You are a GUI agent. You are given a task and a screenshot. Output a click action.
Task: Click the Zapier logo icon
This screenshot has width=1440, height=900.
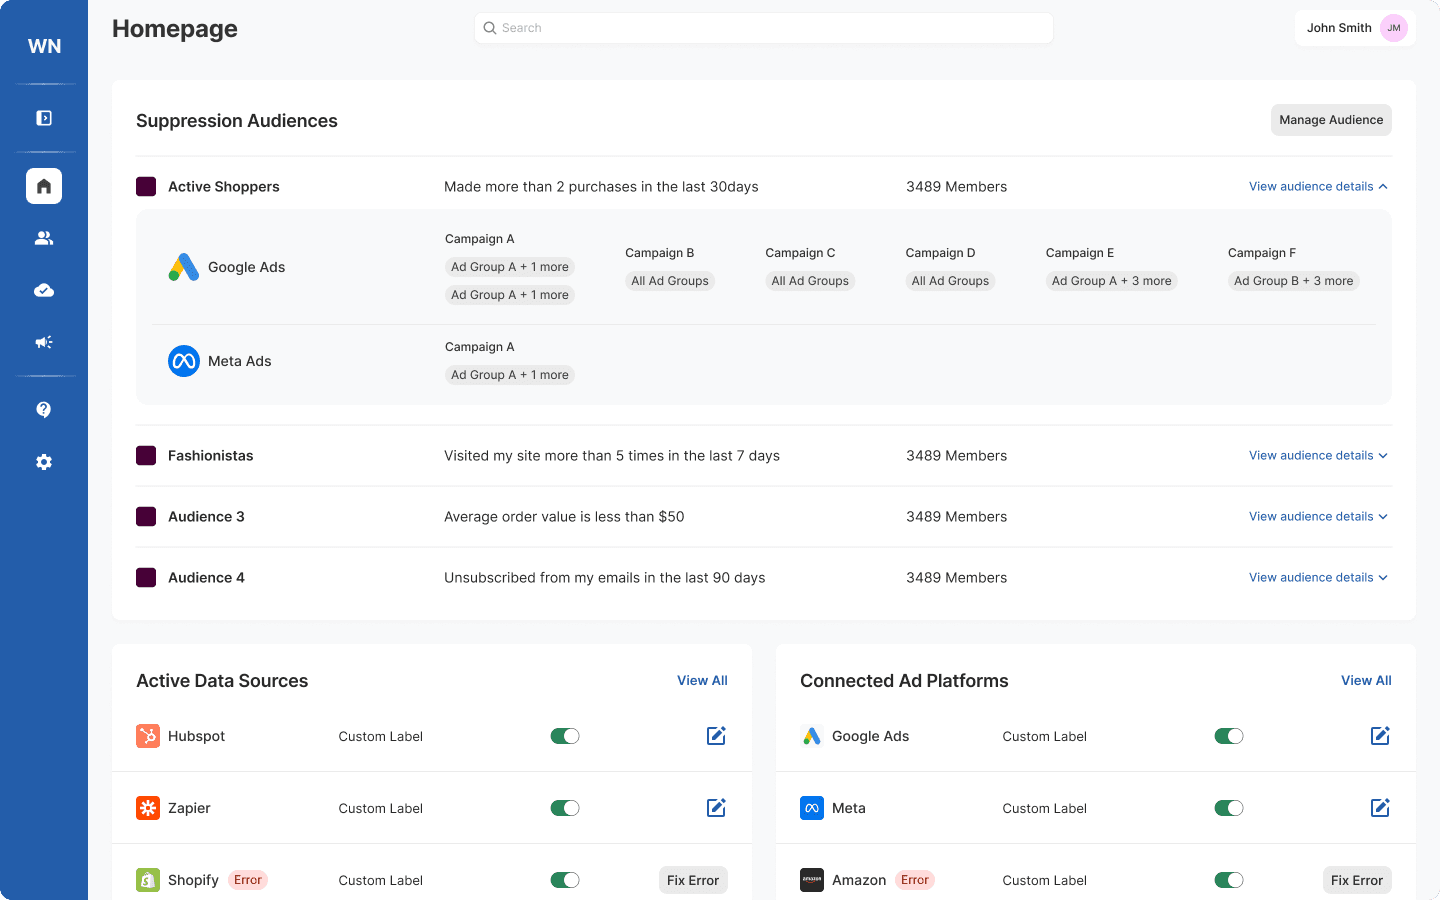[x=148, y=808]
